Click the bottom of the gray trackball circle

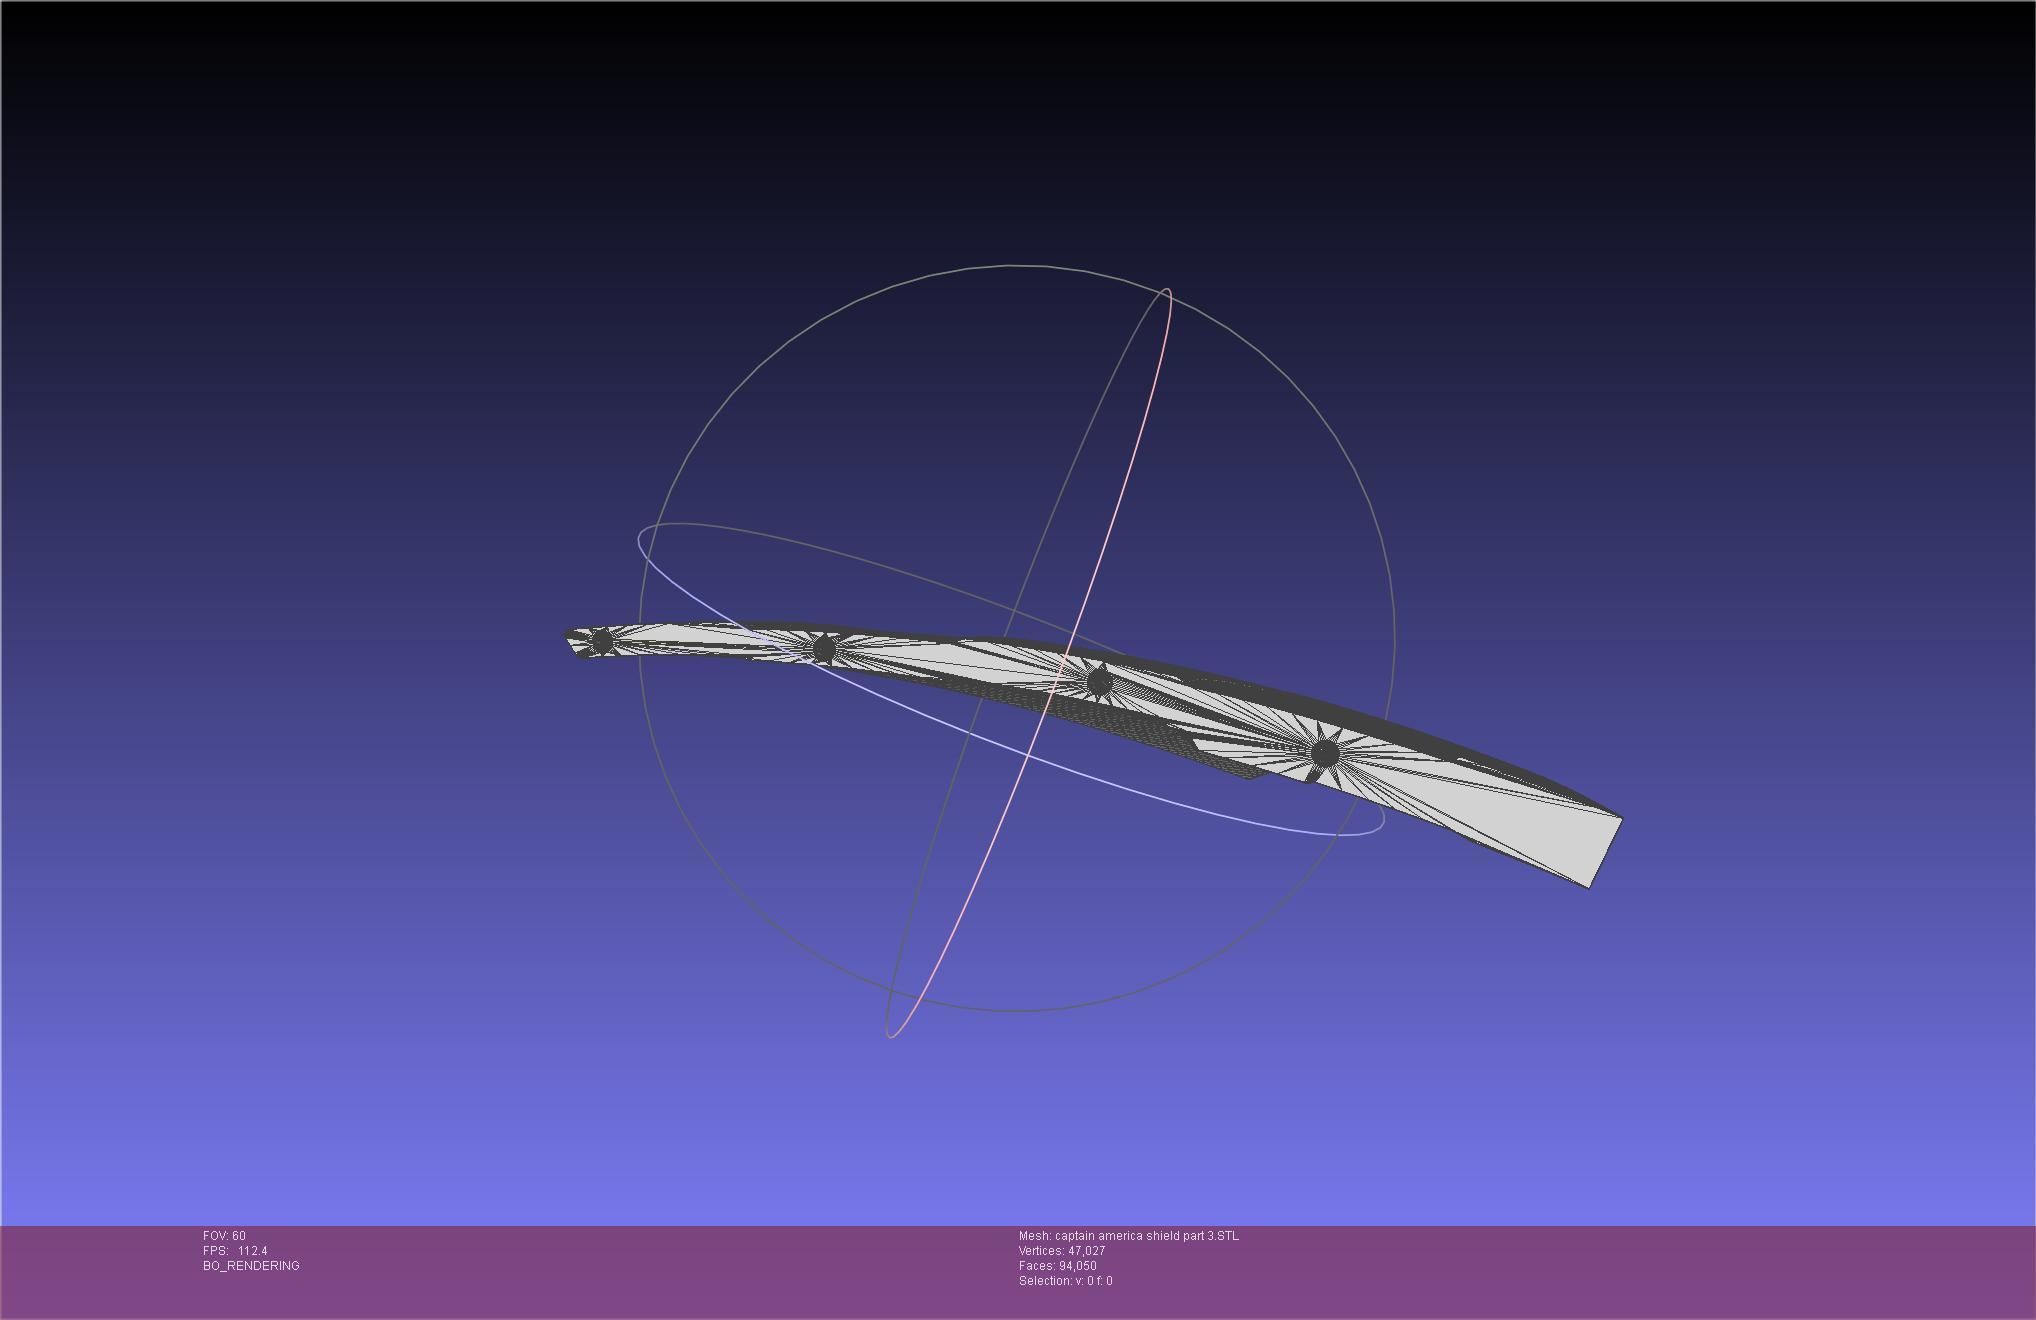point(1016,1011)
